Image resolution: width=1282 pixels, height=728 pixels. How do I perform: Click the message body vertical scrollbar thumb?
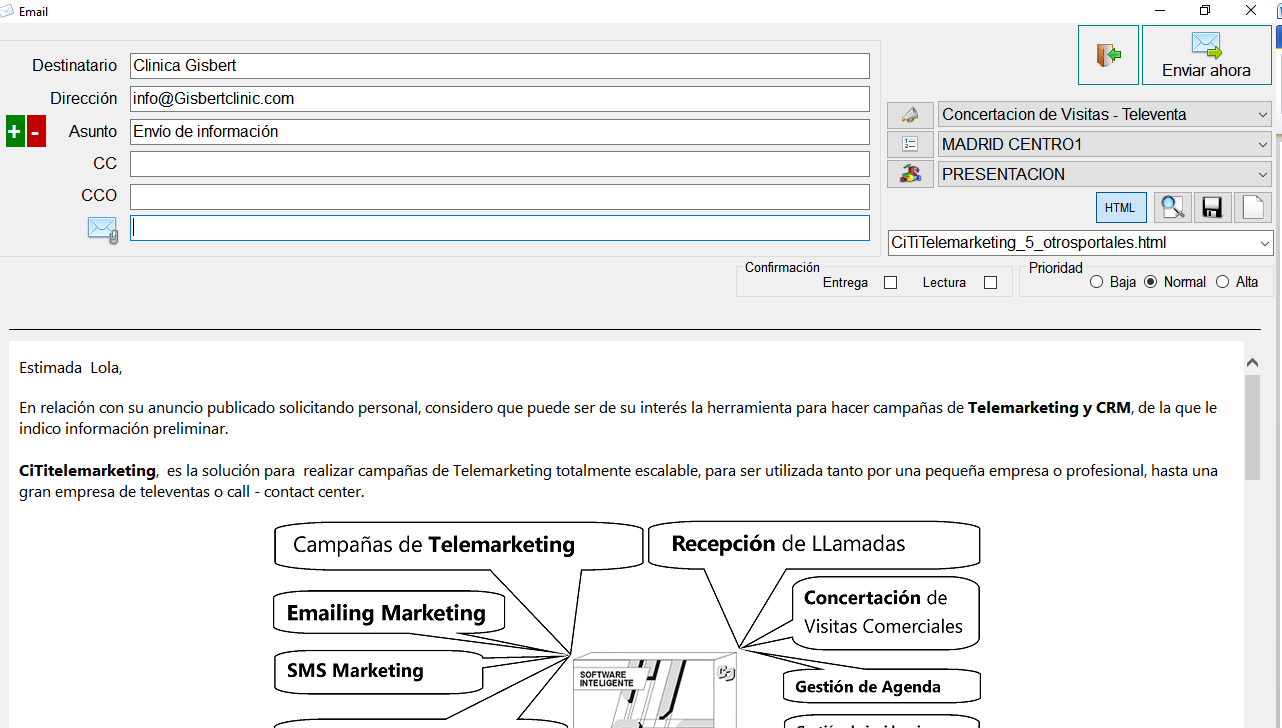pyautogui.click(x=1253, y=428)
